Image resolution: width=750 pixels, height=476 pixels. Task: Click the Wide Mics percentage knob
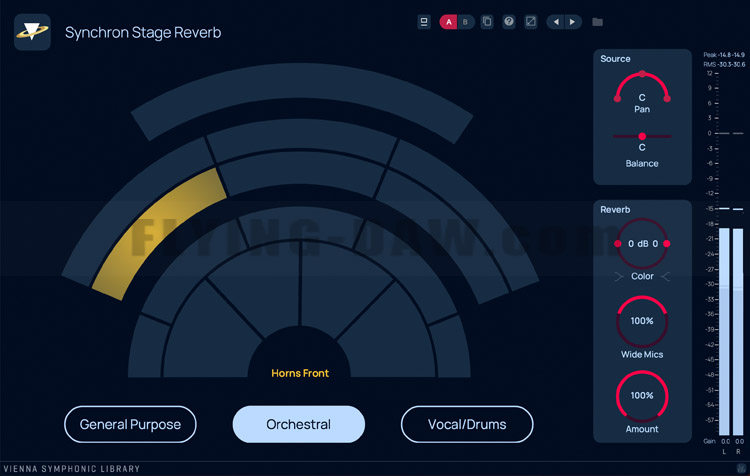tap(642, 321)
